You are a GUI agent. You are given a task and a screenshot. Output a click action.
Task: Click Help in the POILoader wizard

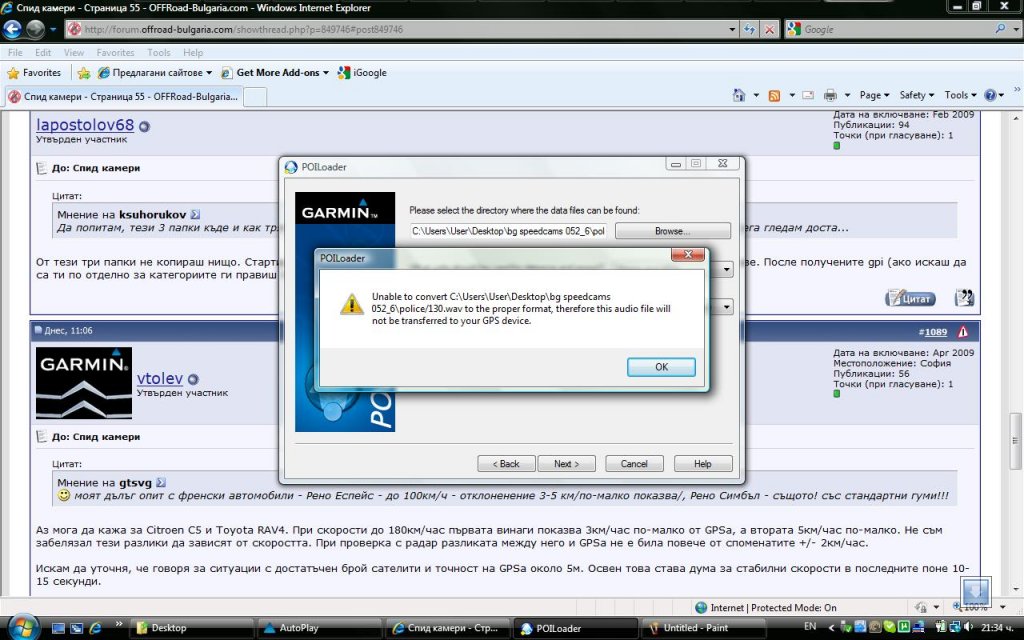(703, 464)
